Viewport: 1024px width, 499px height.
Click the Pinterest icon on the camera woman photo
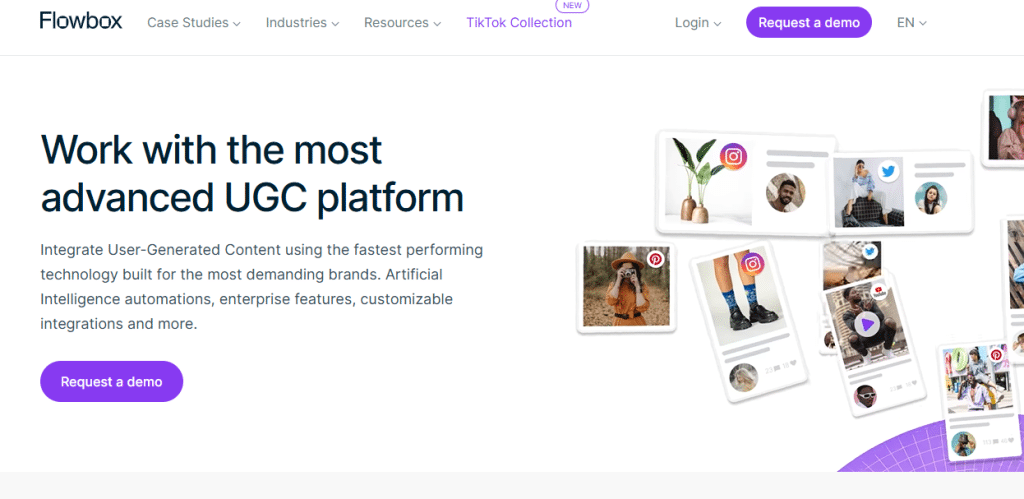click(x=655, y=259)
